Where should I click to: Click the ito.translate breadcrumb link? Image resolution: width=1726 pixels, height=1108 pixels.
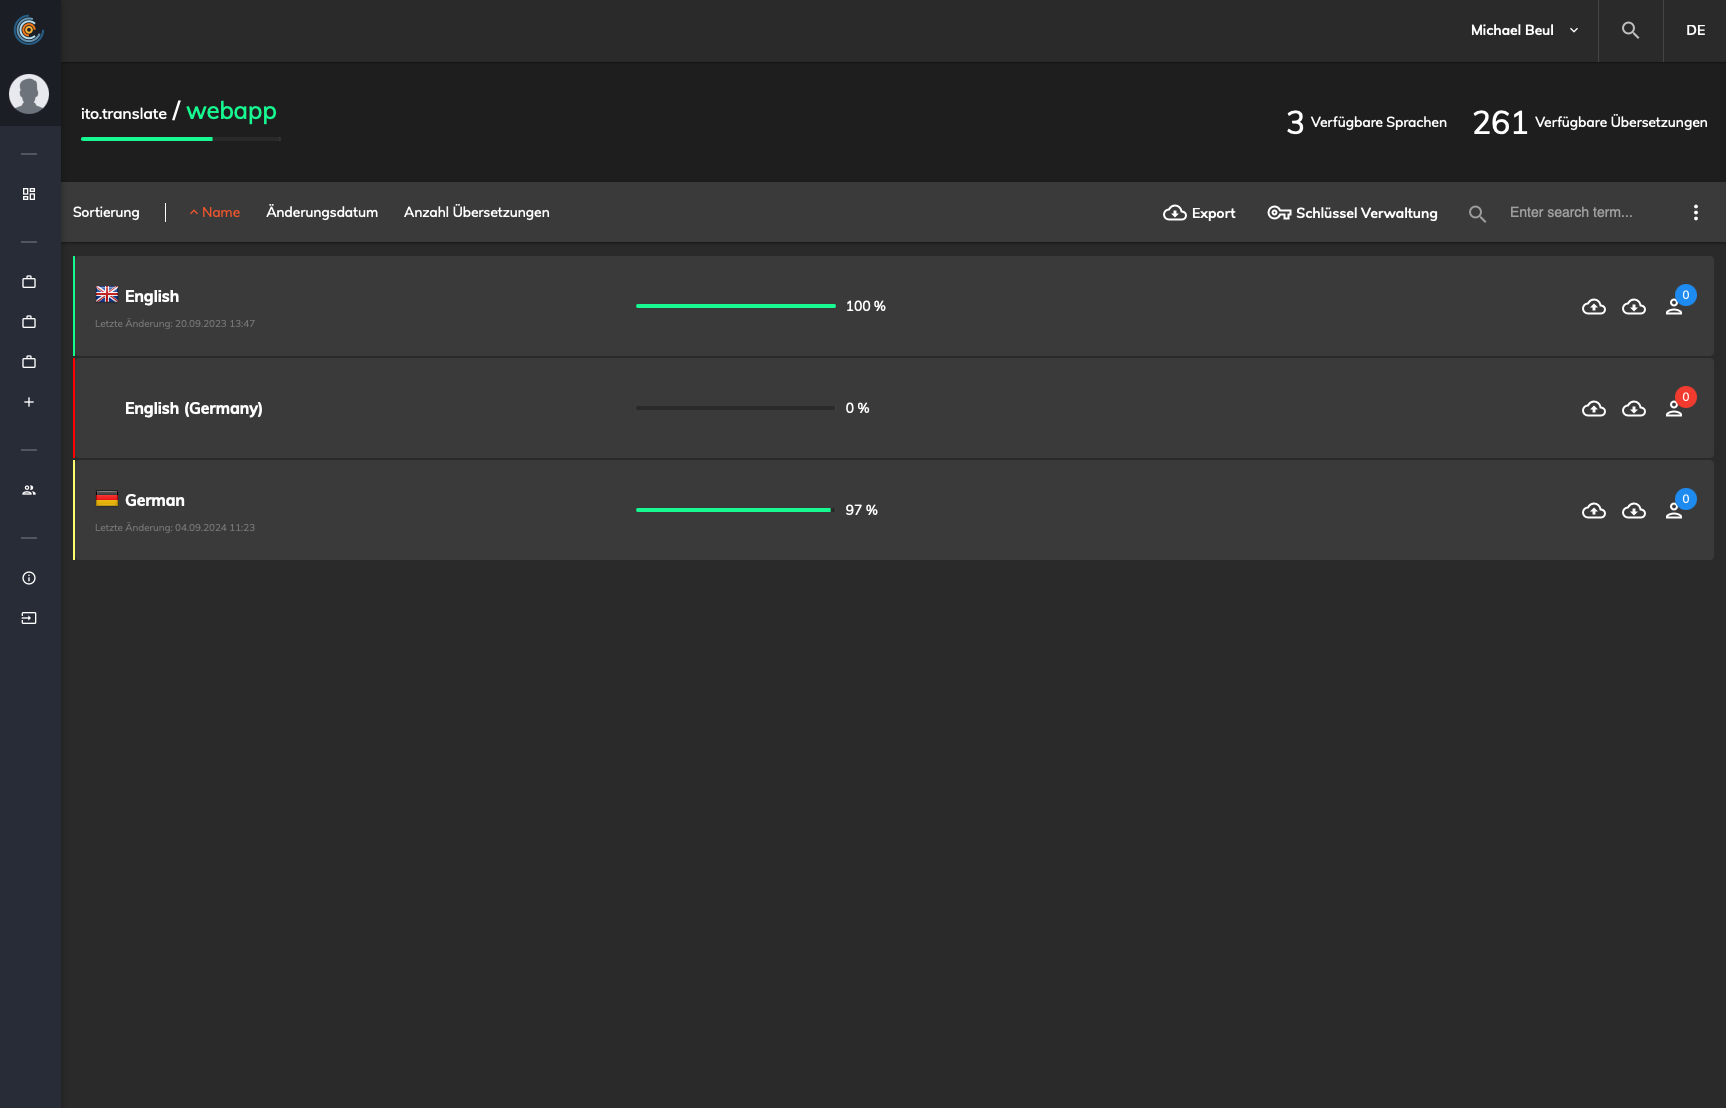[124, 114]
